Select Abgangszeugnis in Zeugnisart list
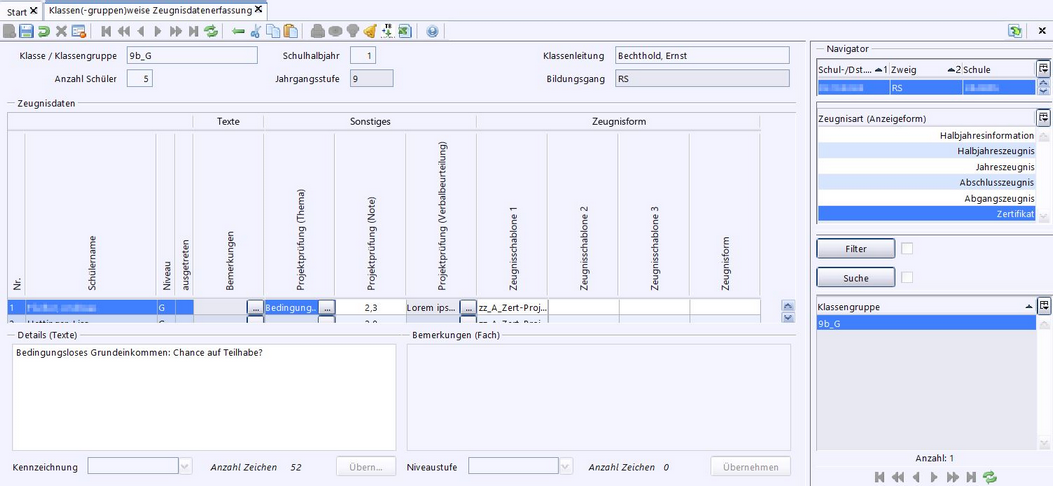Image resolution: width=1053 pixels, height=486 pixels. [927, 199]
